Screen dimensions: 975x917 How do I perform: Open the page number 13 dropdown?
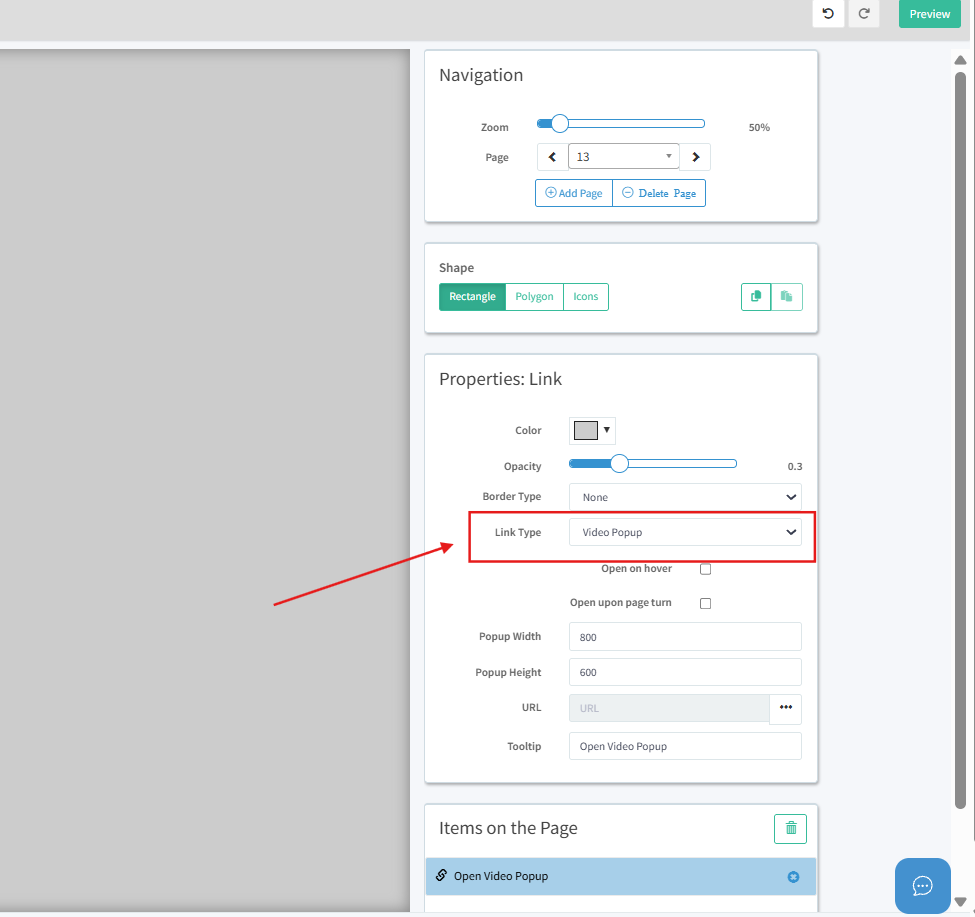623,157
